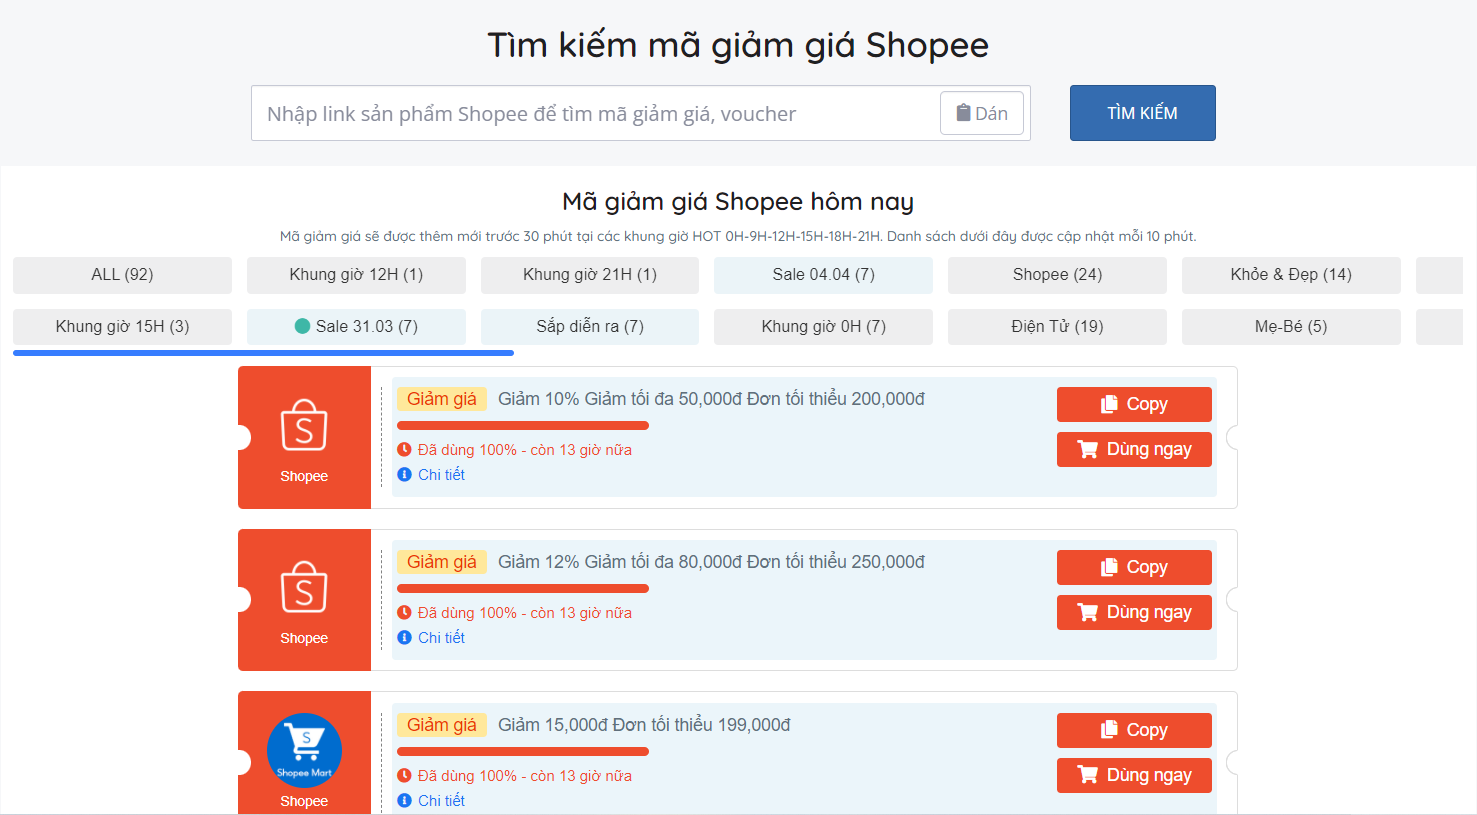Click the Shopee bag logo on first voucher
The height and width of the screenshot is (815, 1477).
[x=304, y=426]
